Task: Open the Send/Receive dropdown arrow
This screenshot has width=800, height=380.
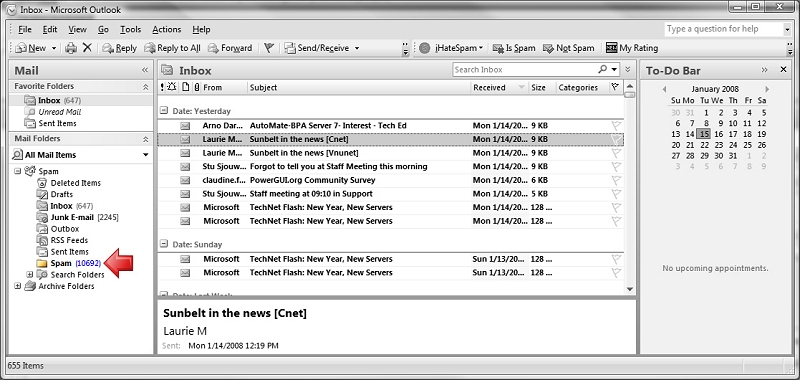Action: (357, 48)
